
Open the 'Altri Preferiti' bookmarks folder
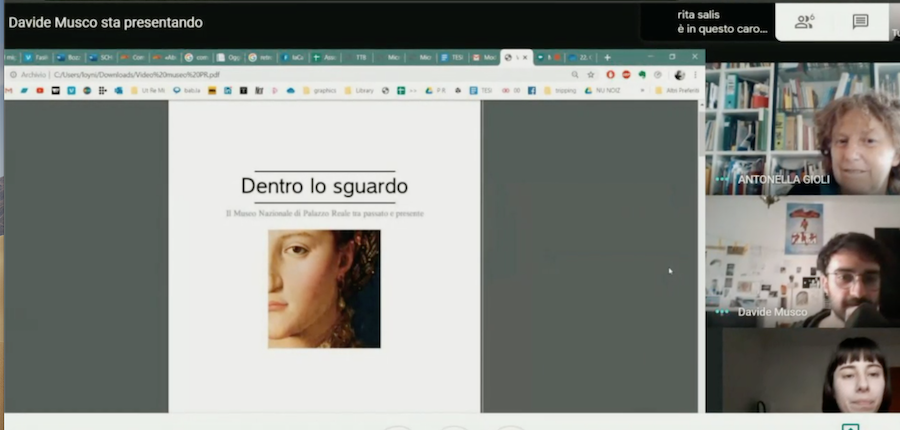[677, 91]
